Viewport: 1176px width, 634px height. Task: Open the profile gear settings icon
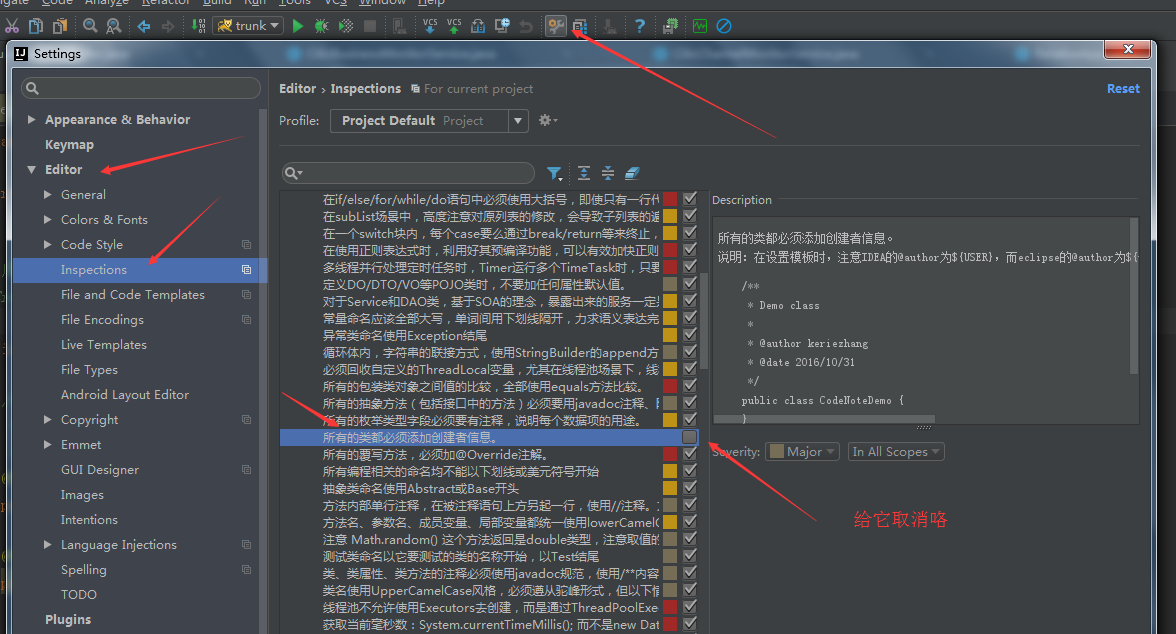tap(548, 120)
